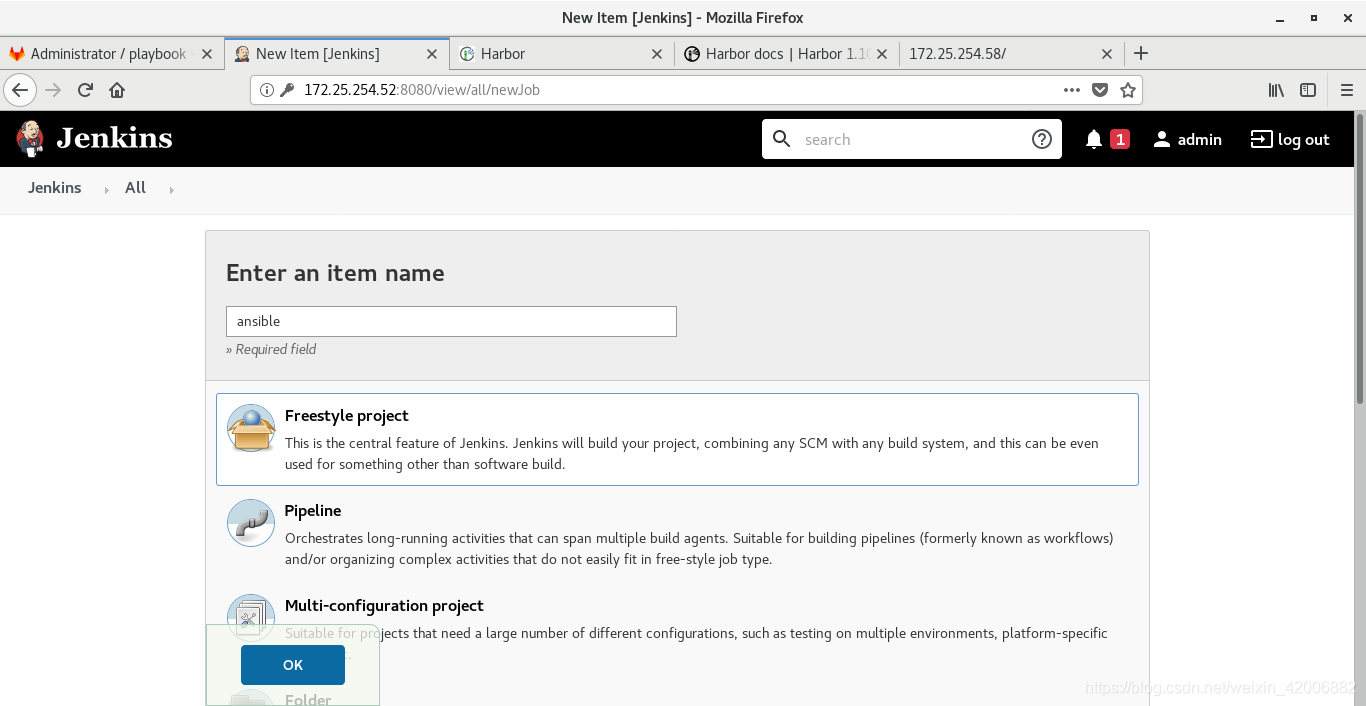Open notifications bell icon
The width and height of the screenshot is (1366, 706).
click(1094, 139)
